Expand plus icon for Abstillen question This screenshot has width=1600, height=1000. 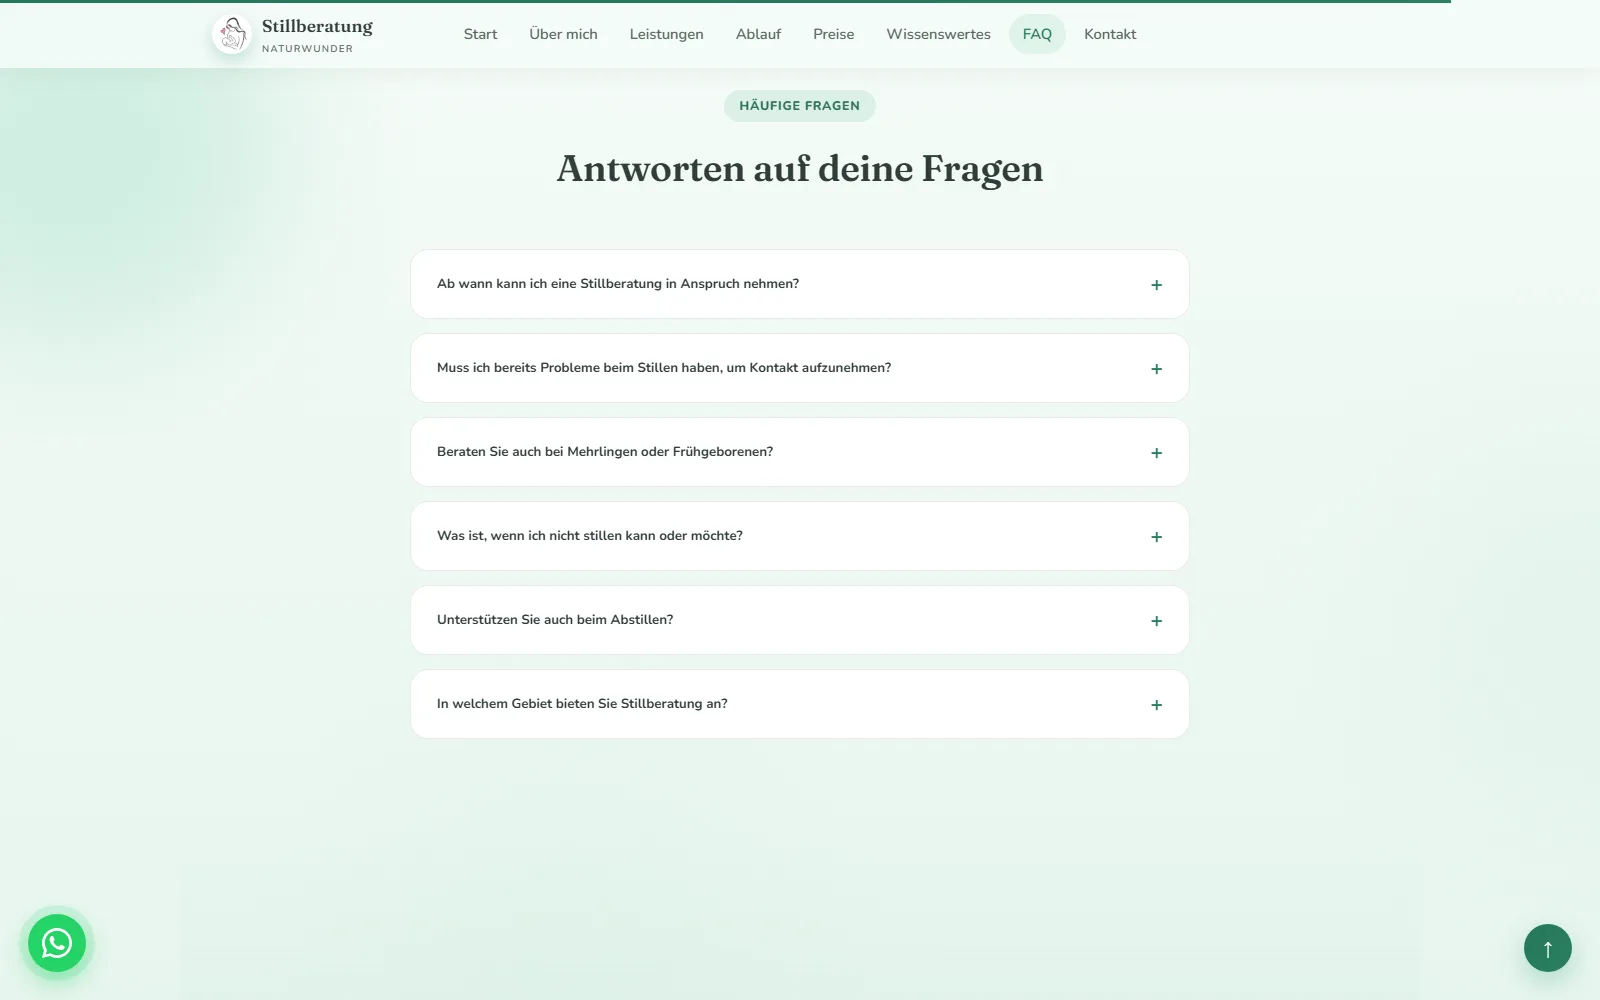click(1156, 621)
